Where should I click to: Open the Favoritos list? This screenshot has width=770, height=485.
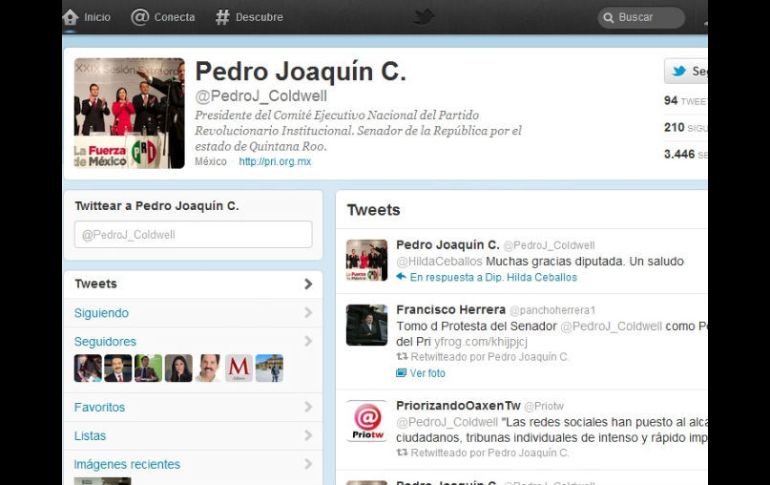pos(99,407)
